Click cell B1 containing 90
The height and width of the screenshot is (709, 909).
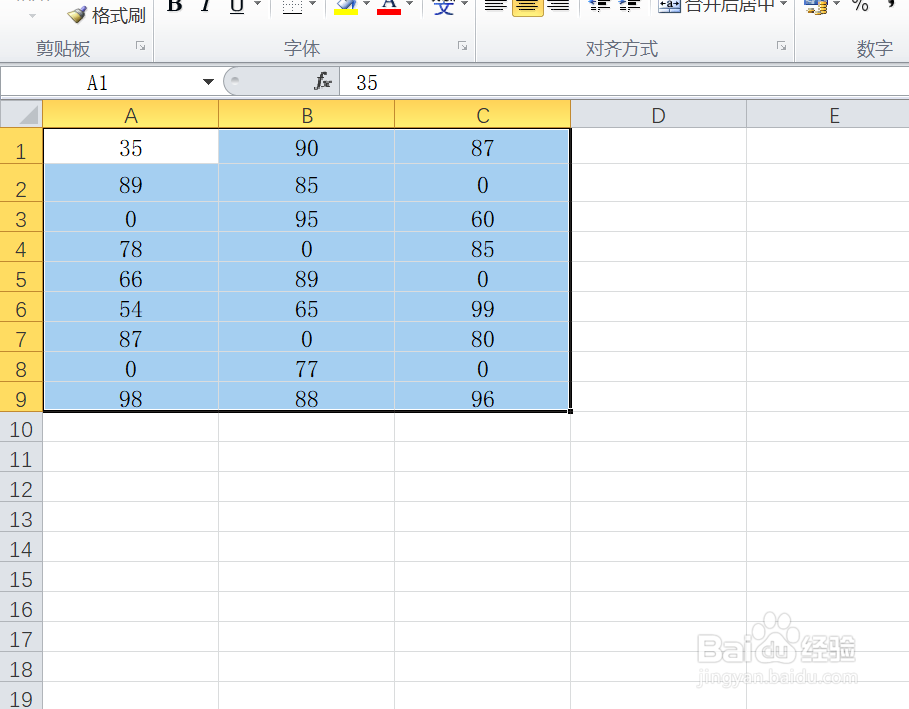307,147
